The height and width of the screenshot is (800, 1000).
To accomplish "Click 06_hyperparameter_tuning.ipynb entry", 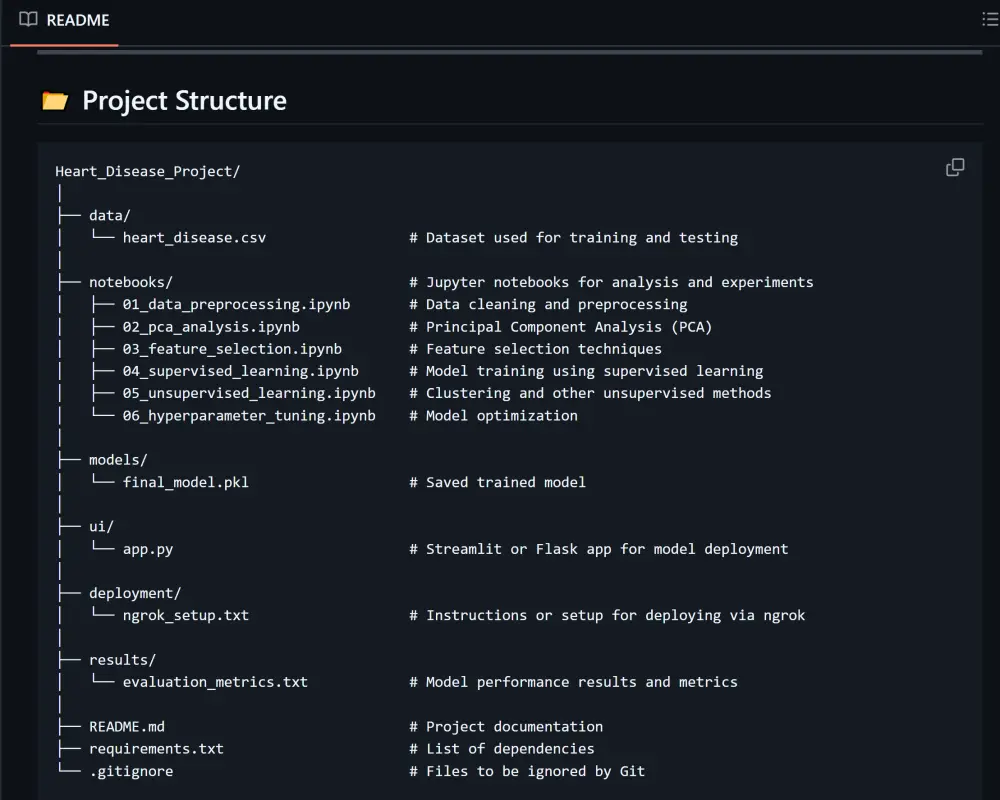I will pyautogui.click(x=249, y=416).
